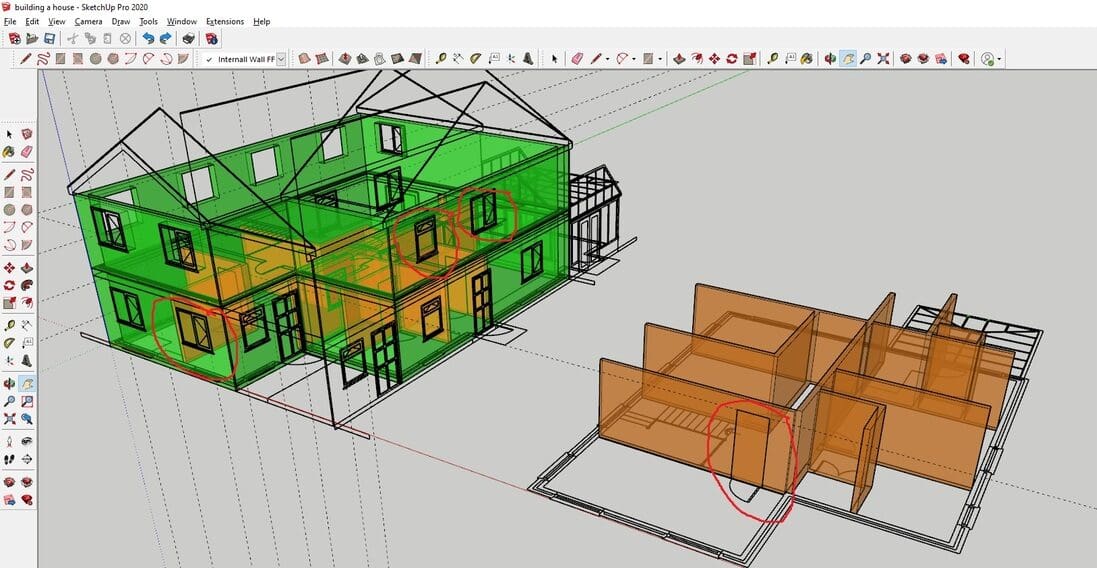Expand the Shapes tool dropdown arrow
The height and width of the screenshot is (568, 1097).
coord(660,59)
